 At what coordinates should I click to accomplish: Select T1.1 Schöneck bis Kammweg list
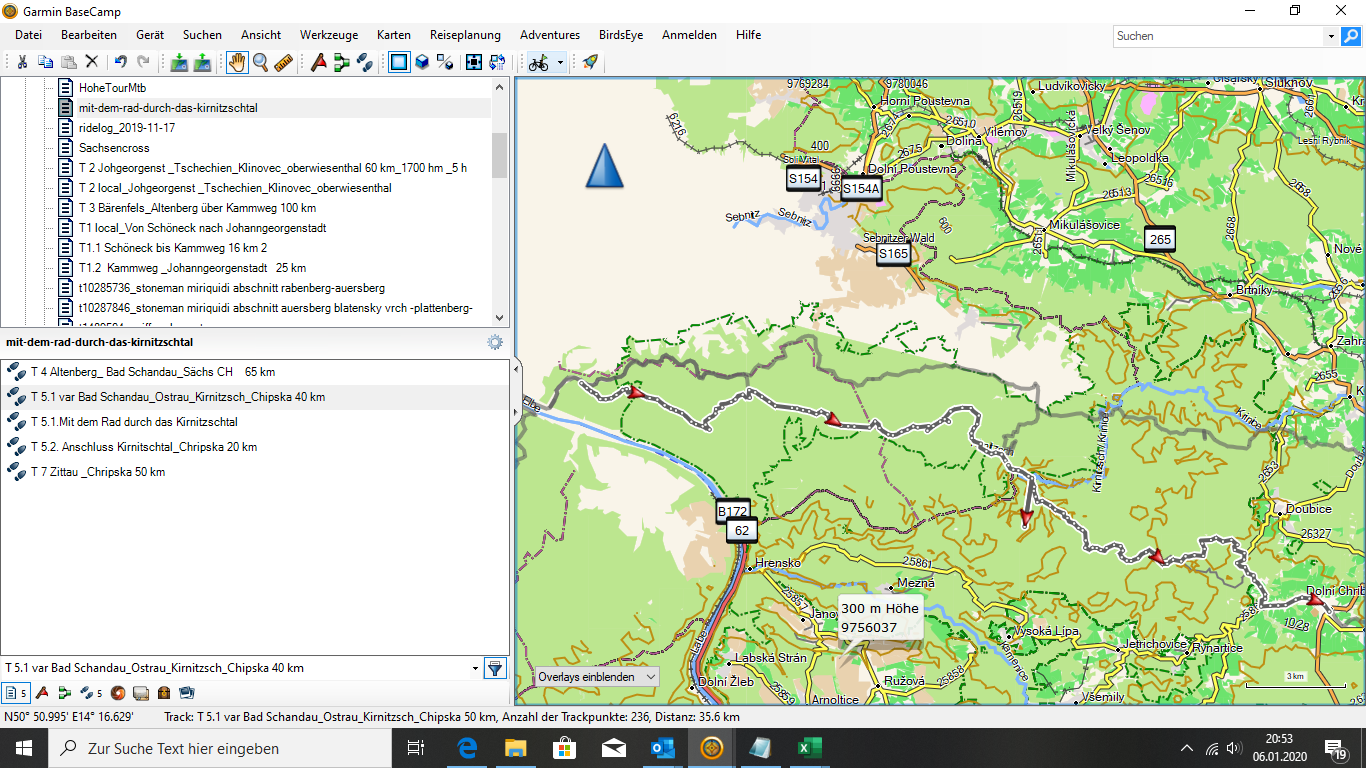tap(173, 248)
